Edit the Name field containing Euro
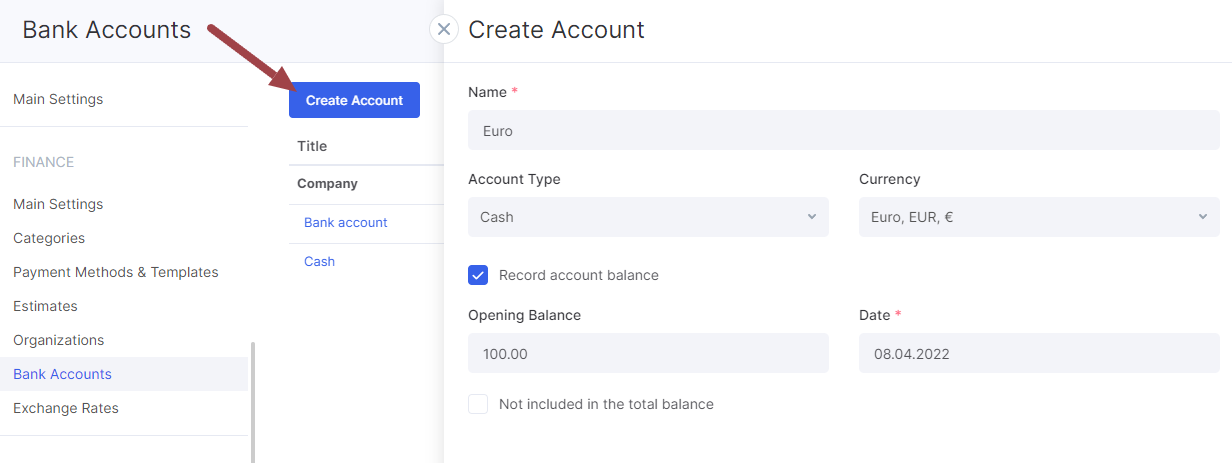Viewport: 1232px width, 463px height. pyautogui.click(x=844, y=130)
